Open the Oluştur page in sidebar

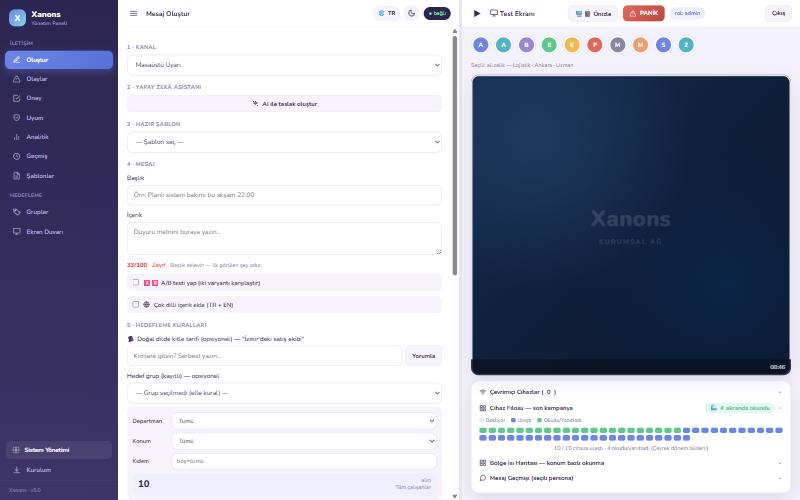[59, 60]
